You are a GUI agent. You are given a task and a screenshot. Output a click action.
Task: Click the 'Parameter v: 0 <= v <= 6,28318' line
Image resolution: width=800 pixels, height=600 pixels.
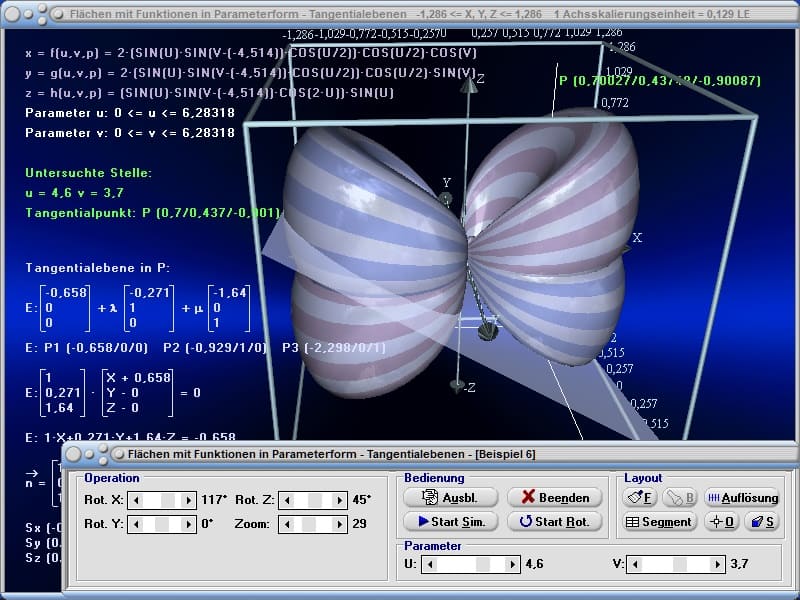pyautogui.click(x=130, y=133)
